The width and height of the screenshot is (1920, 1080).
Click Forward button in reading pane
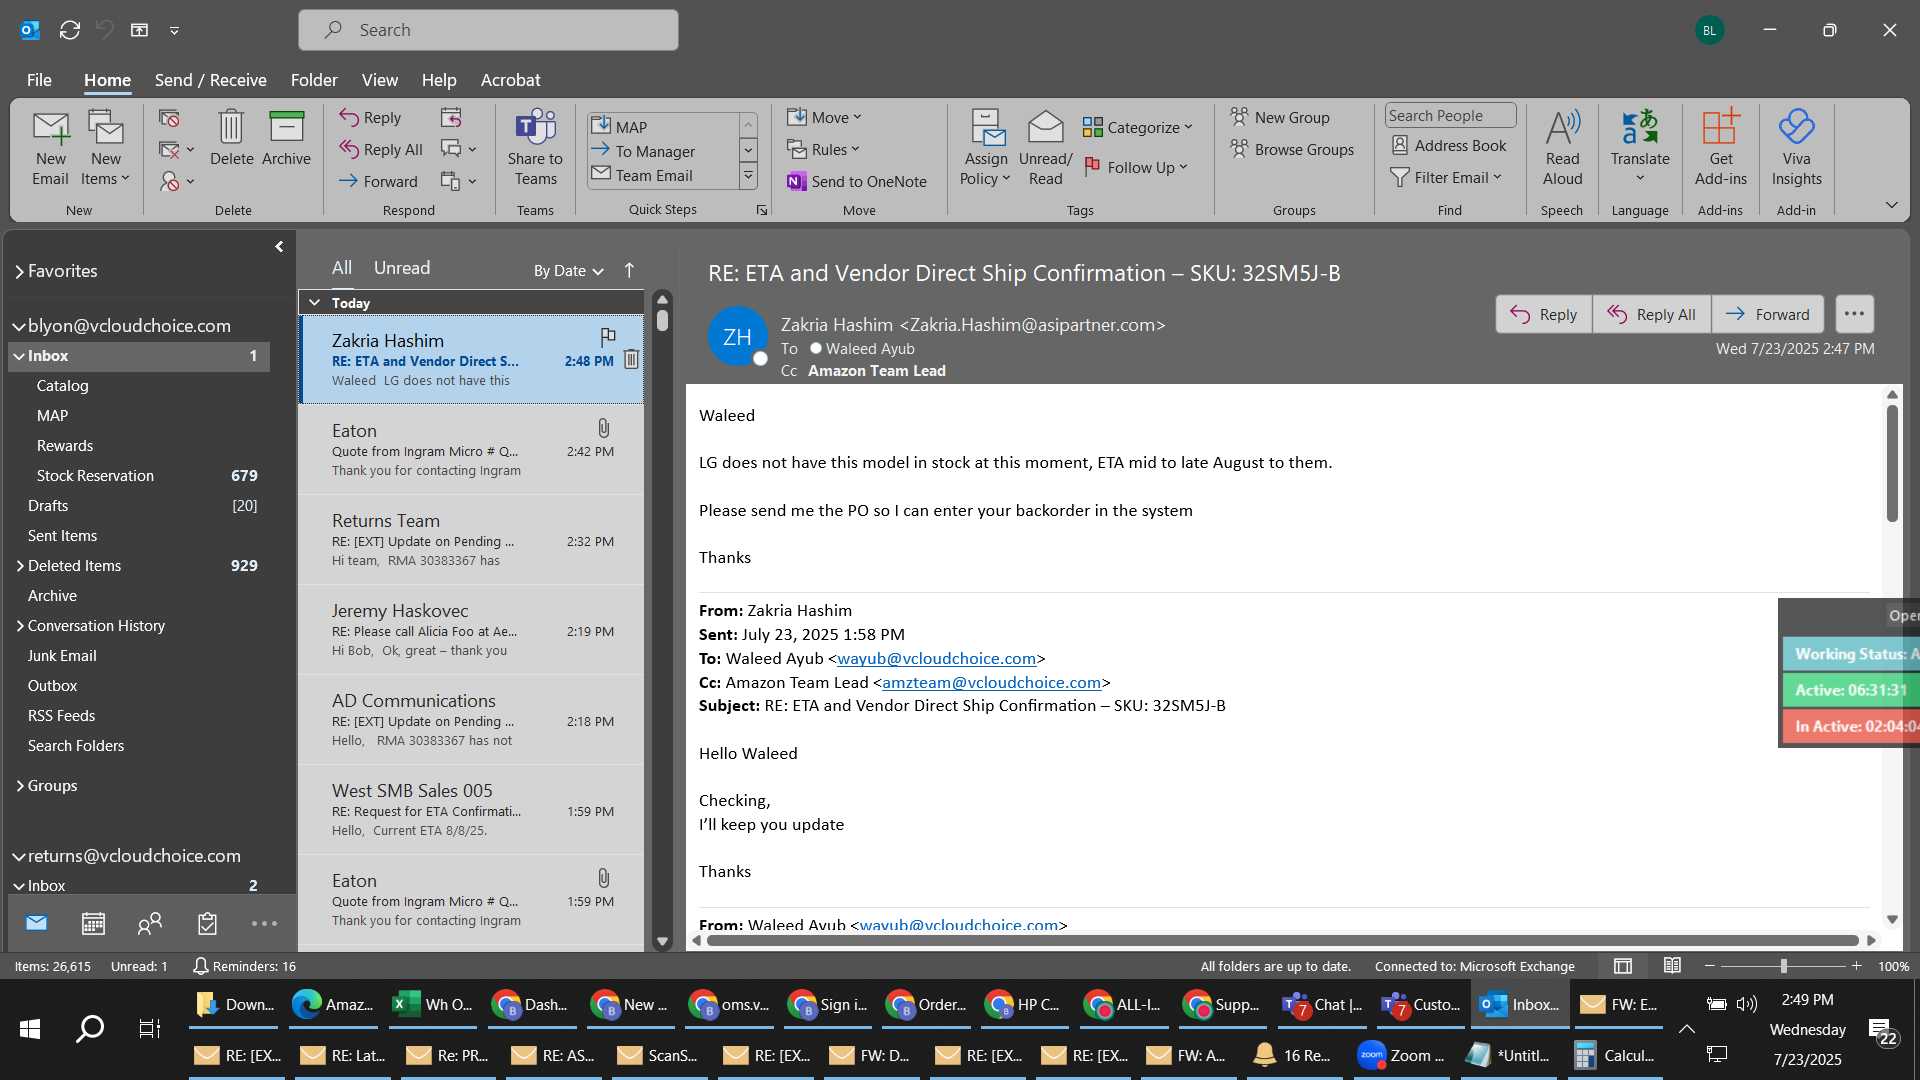pyautogui.click(x=1767, y=314)
